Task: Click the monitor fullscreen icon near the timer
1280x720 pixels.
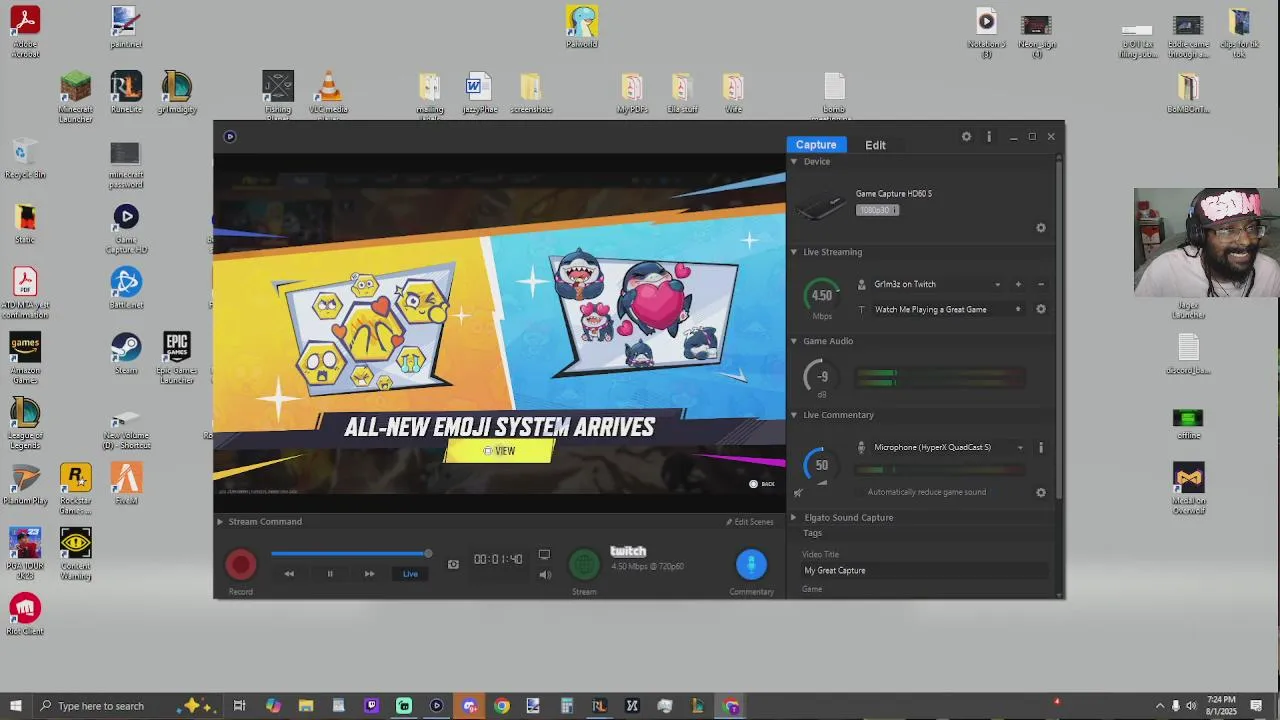Action: [544, 555]
